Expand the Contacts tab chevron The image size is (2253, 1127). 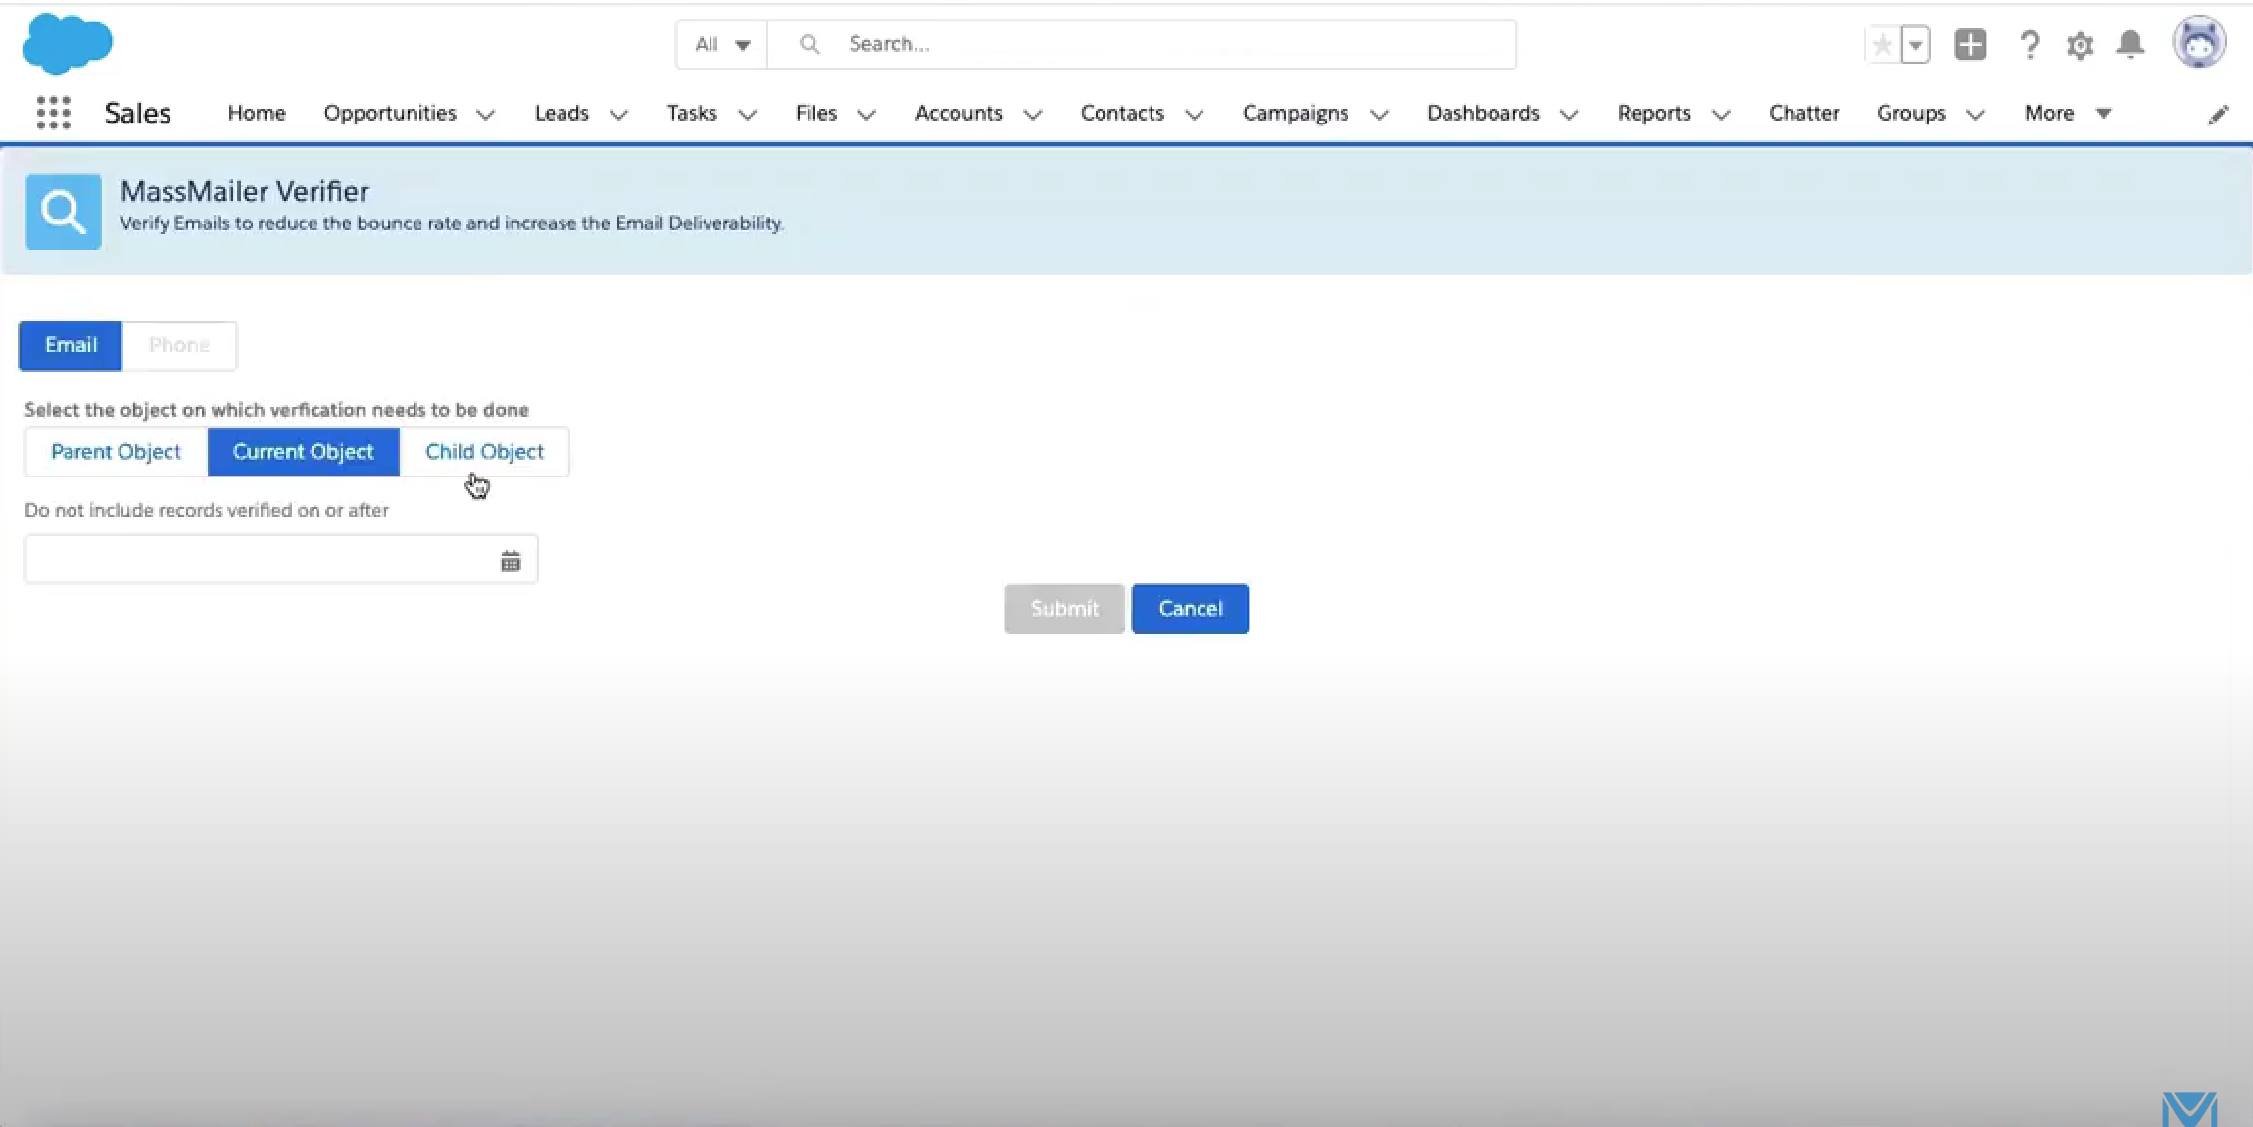[x=1194, y=114]
